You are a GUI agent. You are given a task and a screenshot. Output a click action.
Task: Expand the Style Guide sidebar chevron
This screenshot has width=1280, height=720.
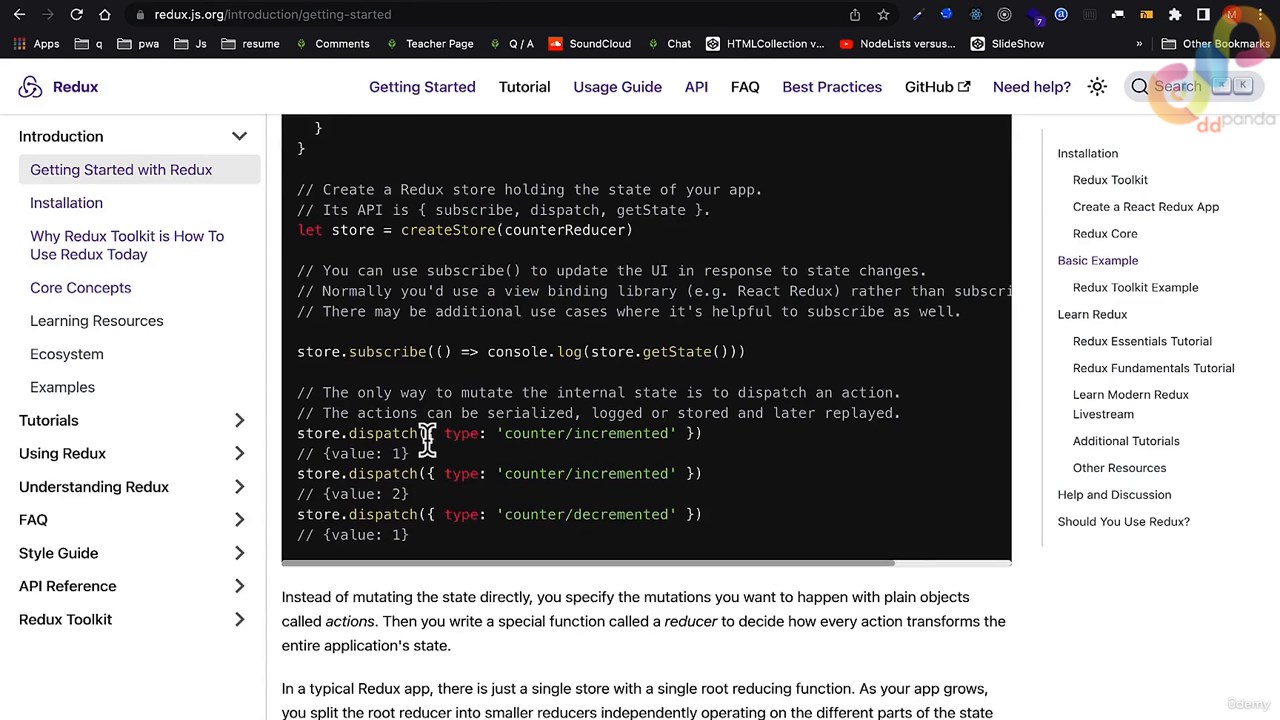point(239,553)
